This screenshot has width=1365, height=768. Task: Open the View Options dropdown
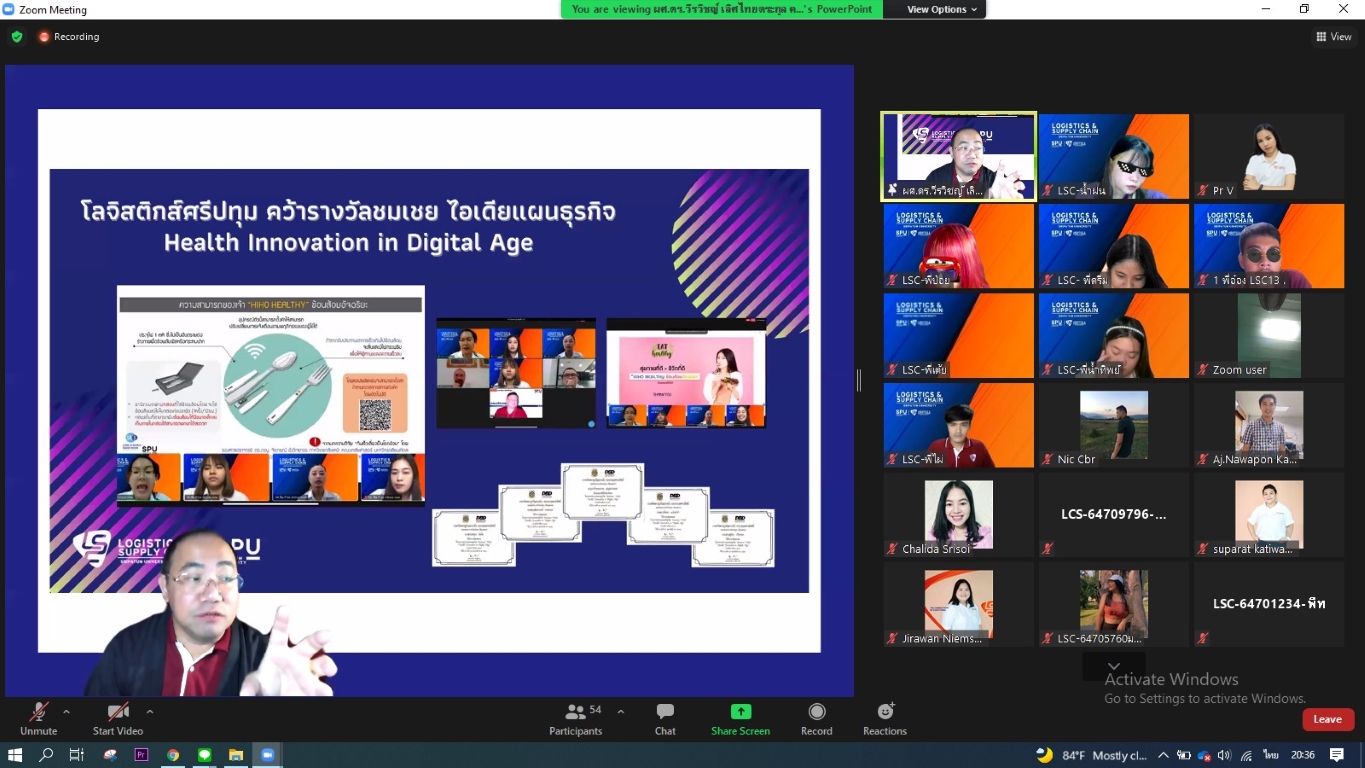tap(941, 10)
